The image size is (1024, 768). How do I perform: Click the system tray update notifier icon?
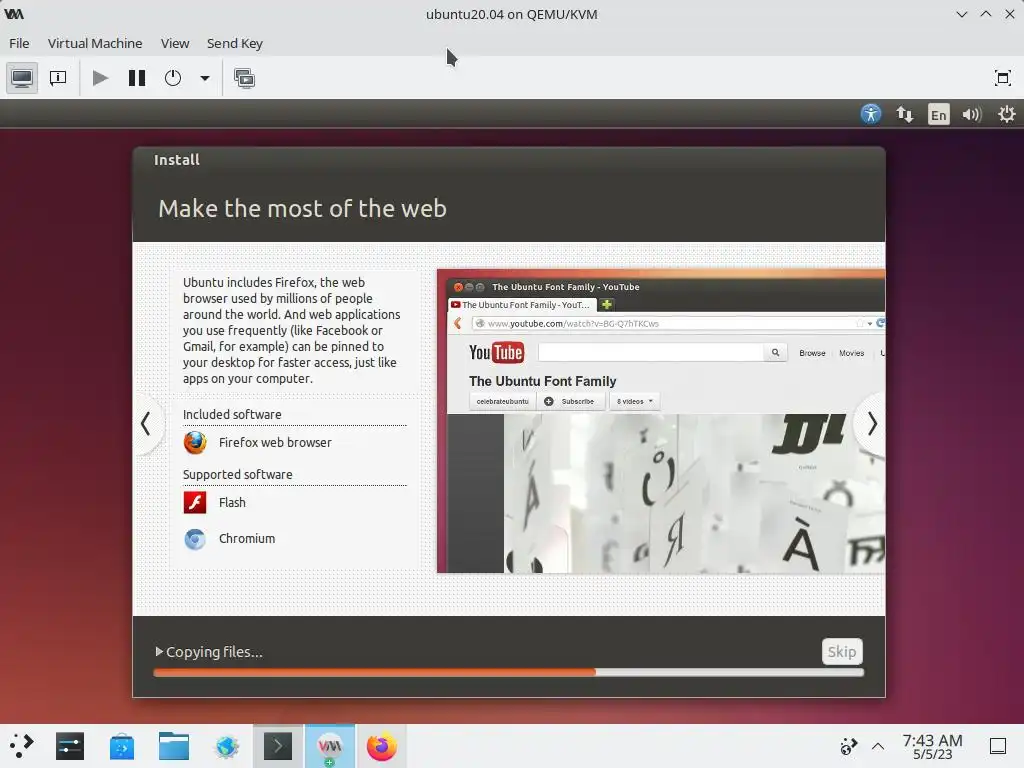coord(848,746)
